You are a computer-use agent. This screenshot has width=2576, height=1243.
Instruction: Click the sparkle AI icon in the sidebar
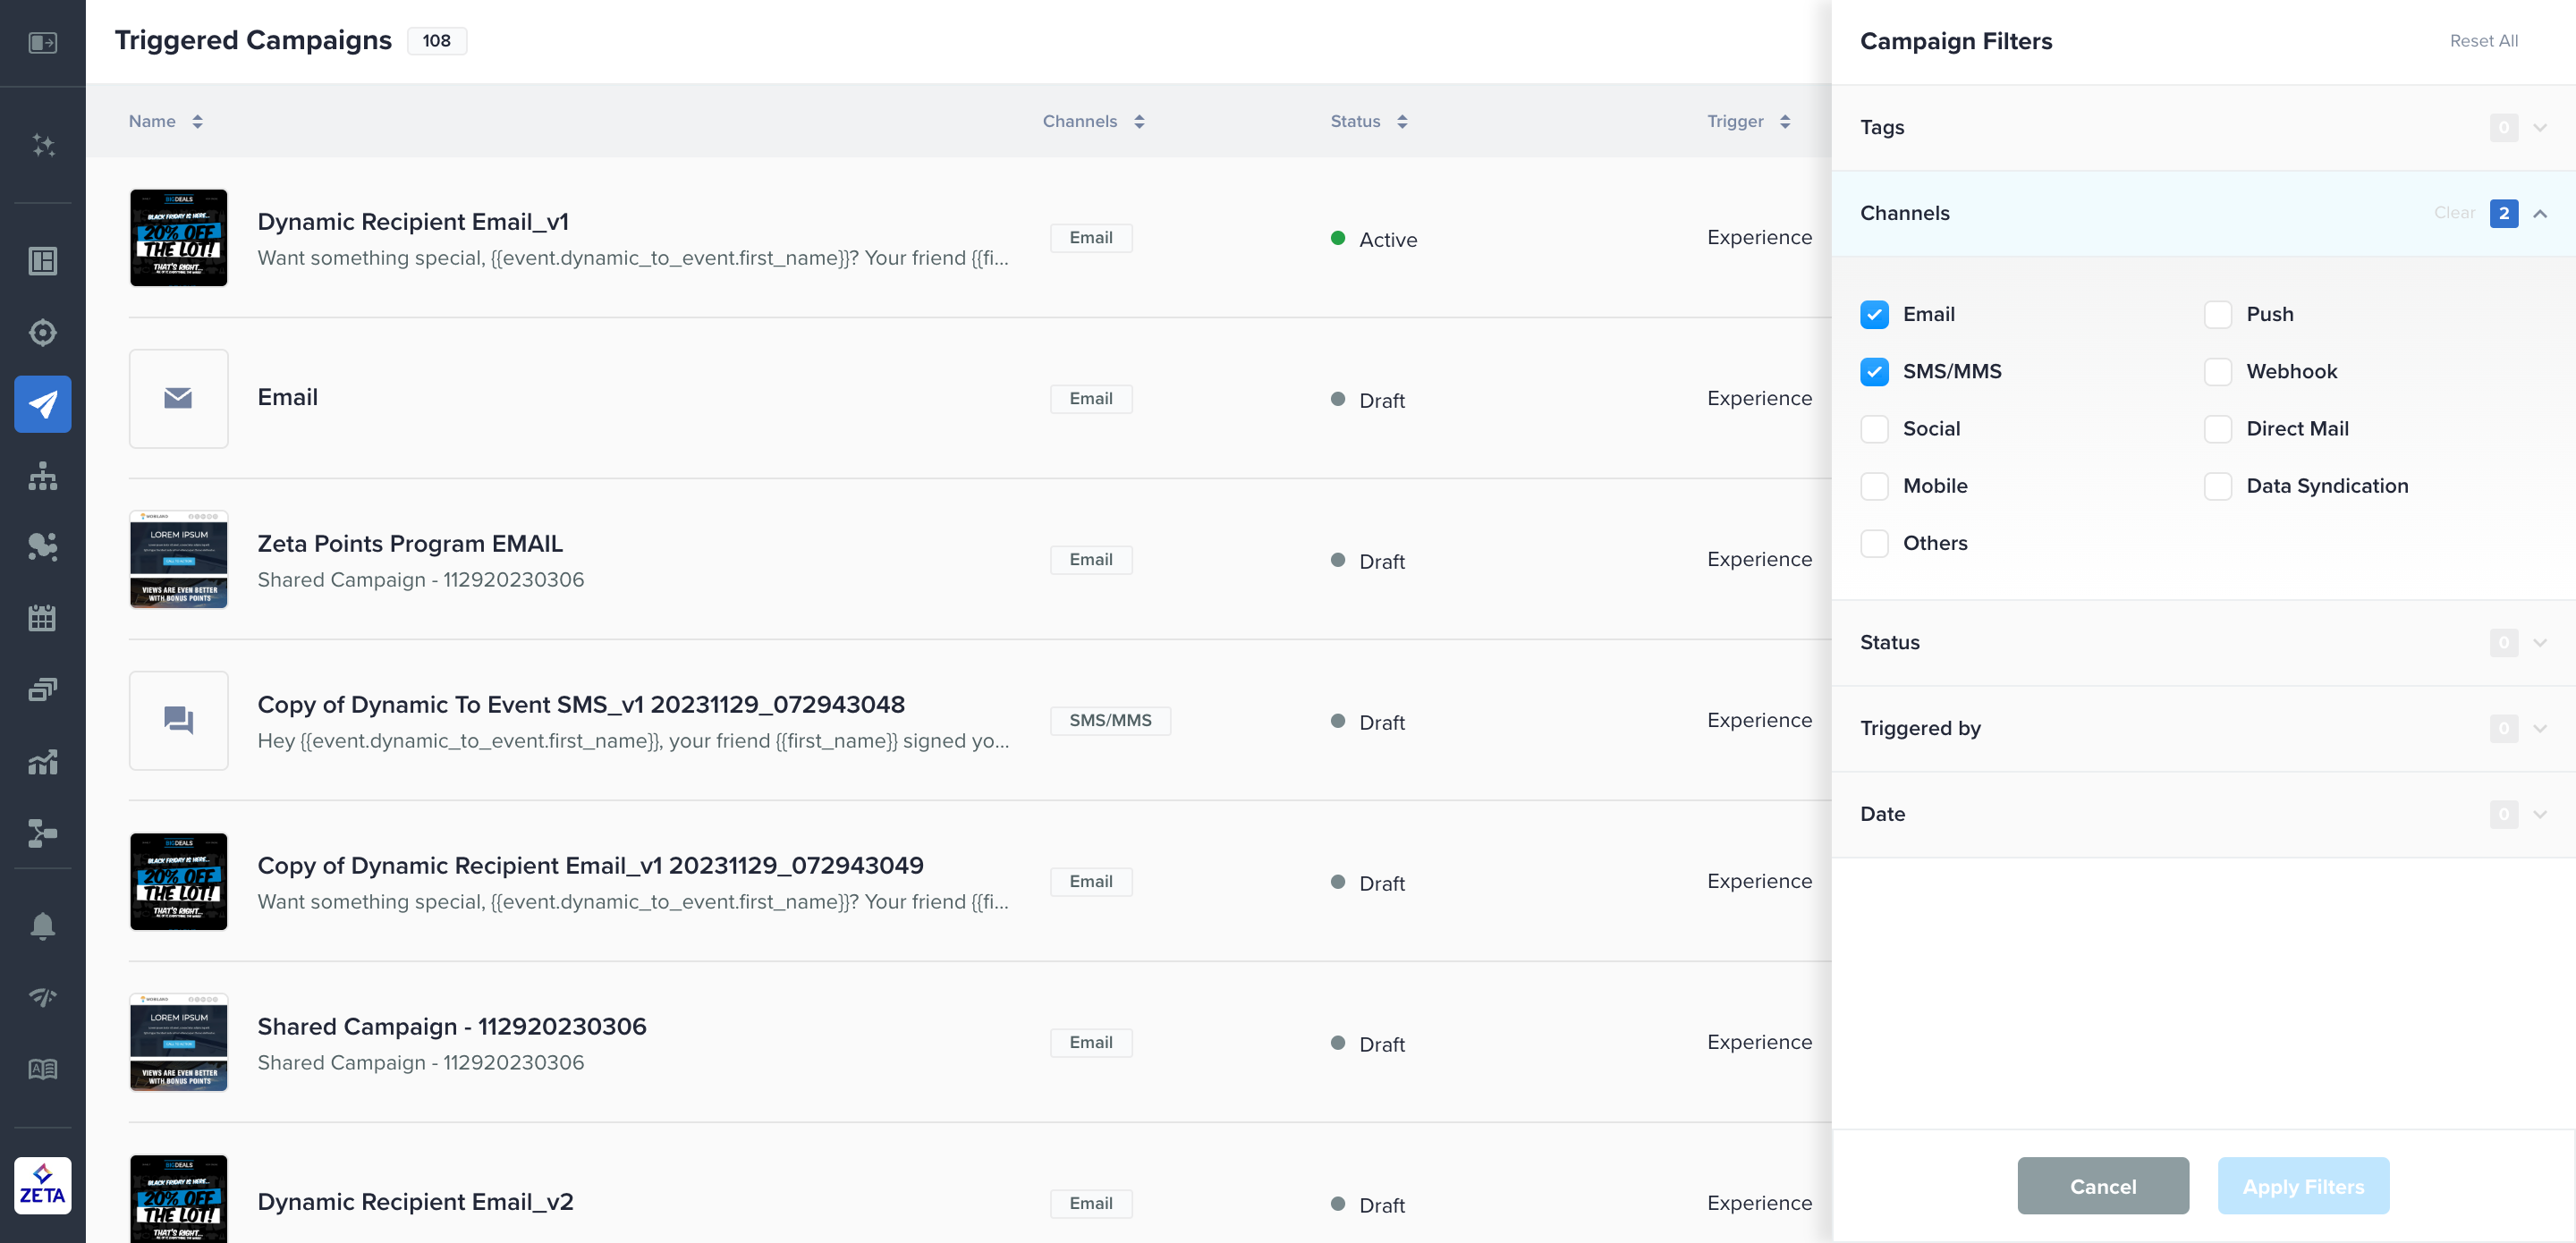tap(43, 145)
